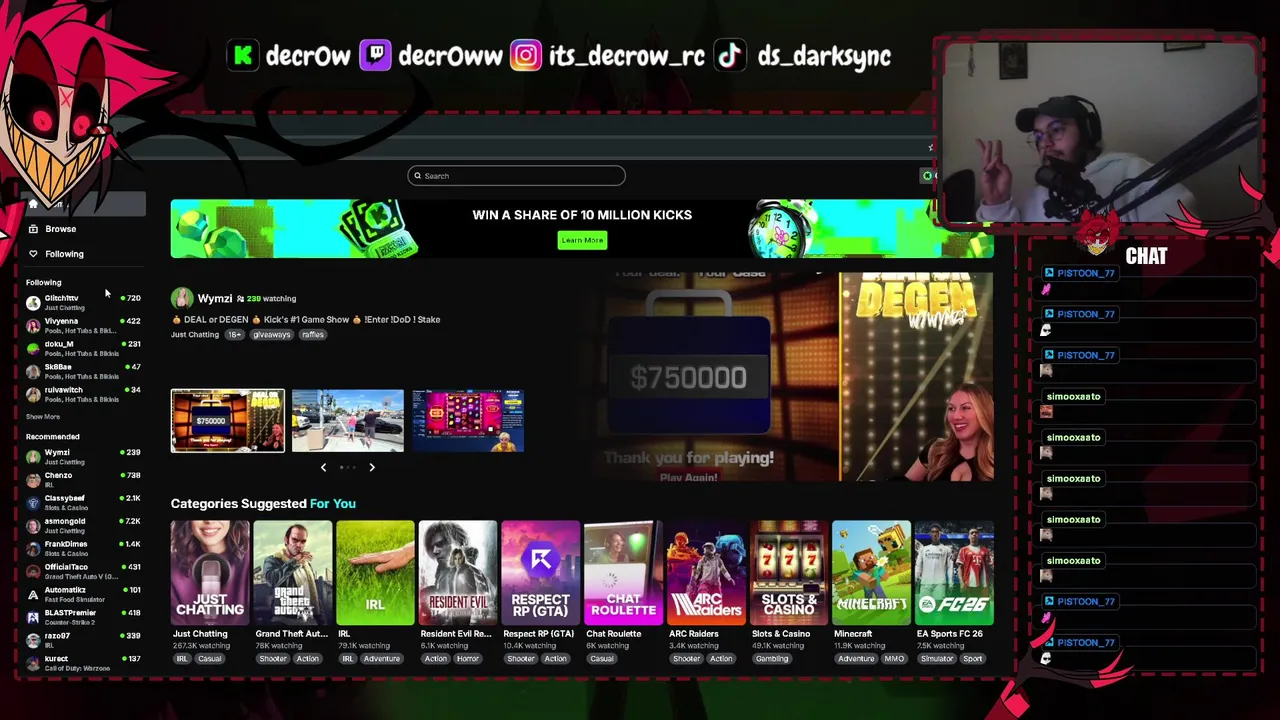Click the 'Categories Suggested For You' heading
The height and width of the screenshot is (720, 1280).
tap(263, 504)
